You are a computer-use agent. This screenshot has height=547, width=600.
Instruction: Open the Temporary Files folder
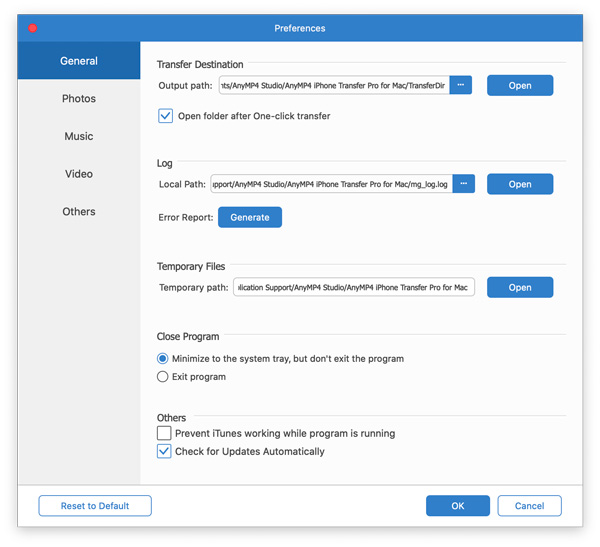point(520,288)
